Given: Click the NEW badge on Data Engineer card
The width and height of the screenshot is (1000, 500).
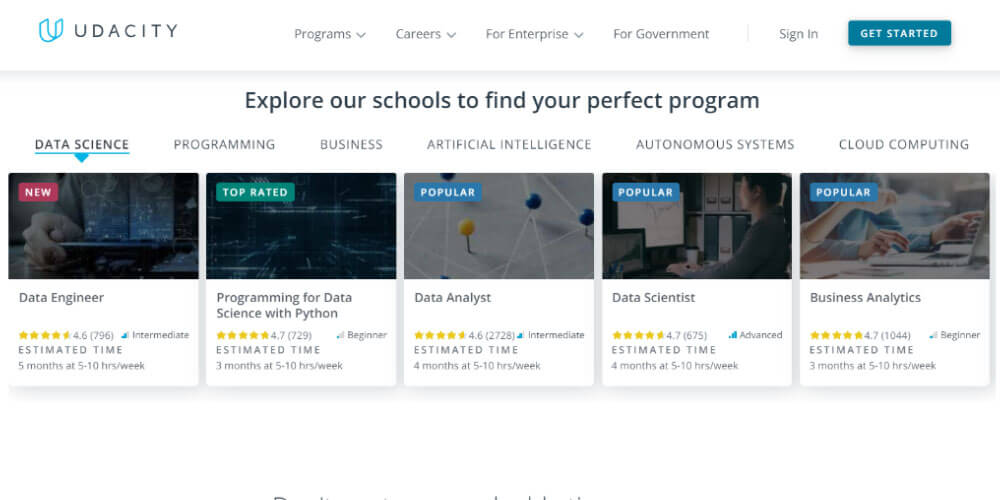Looking at the screenshot, I should (38, 192).
